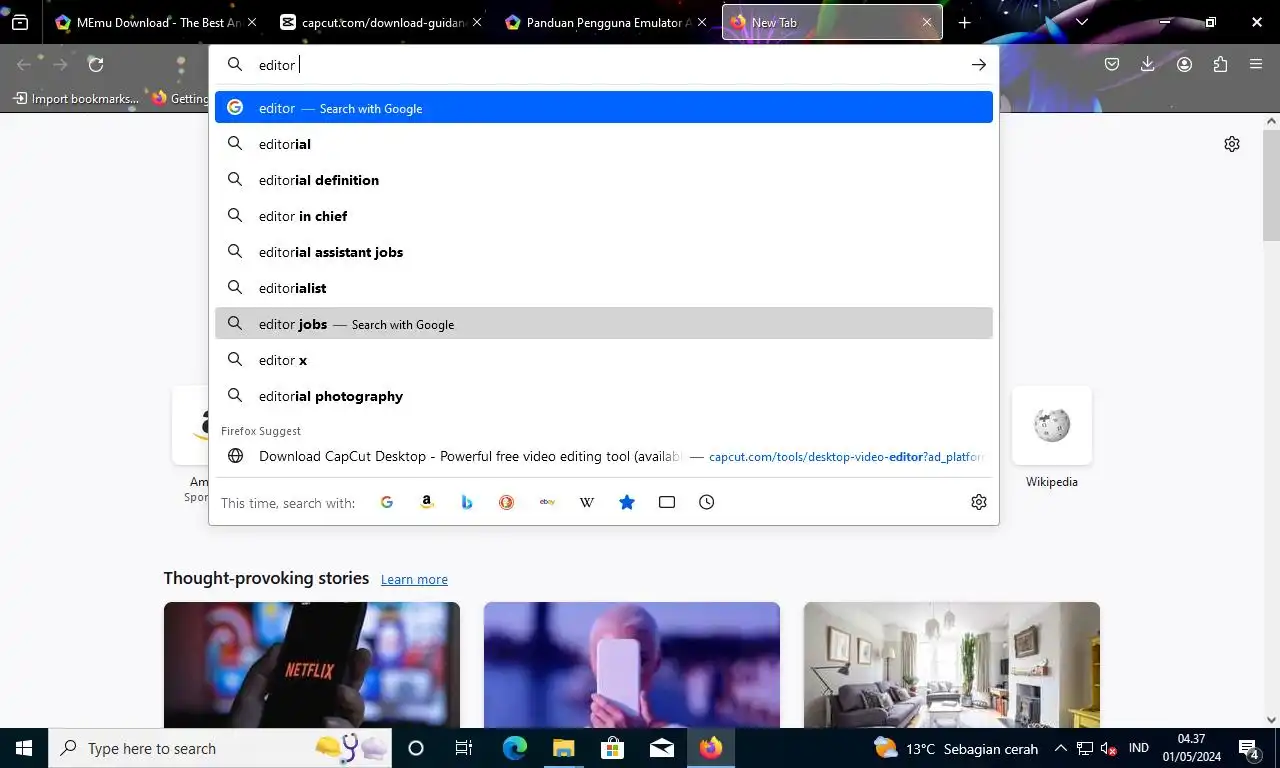Open new tab page personalize gear
The height and width of the screenshot is (768, 1280).
coord(1232,144)
